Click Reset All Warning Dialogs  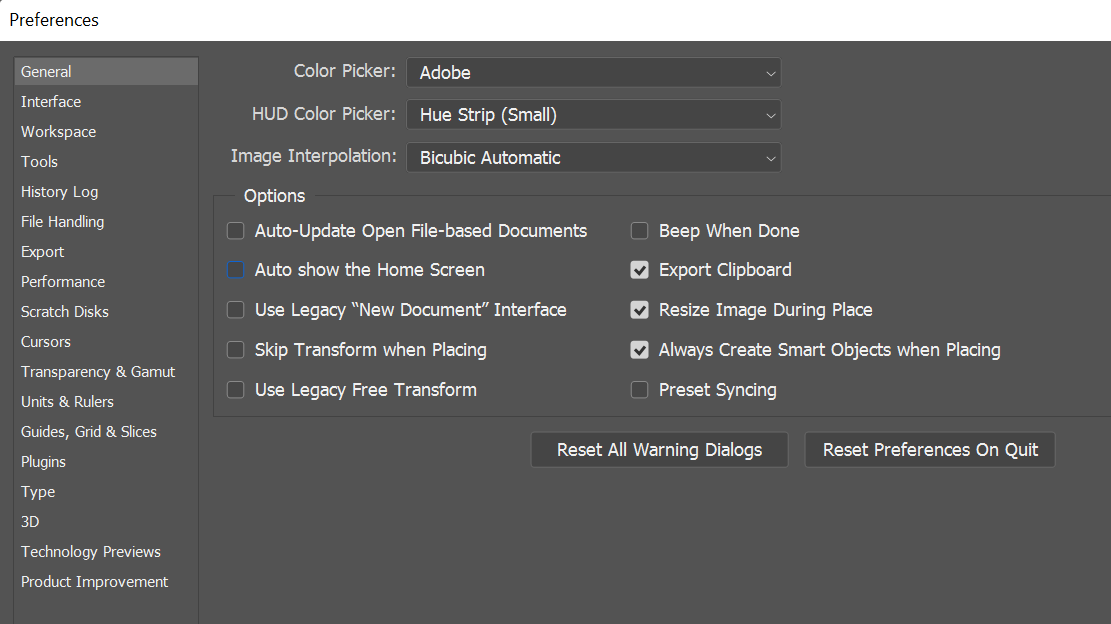point(659,449)
